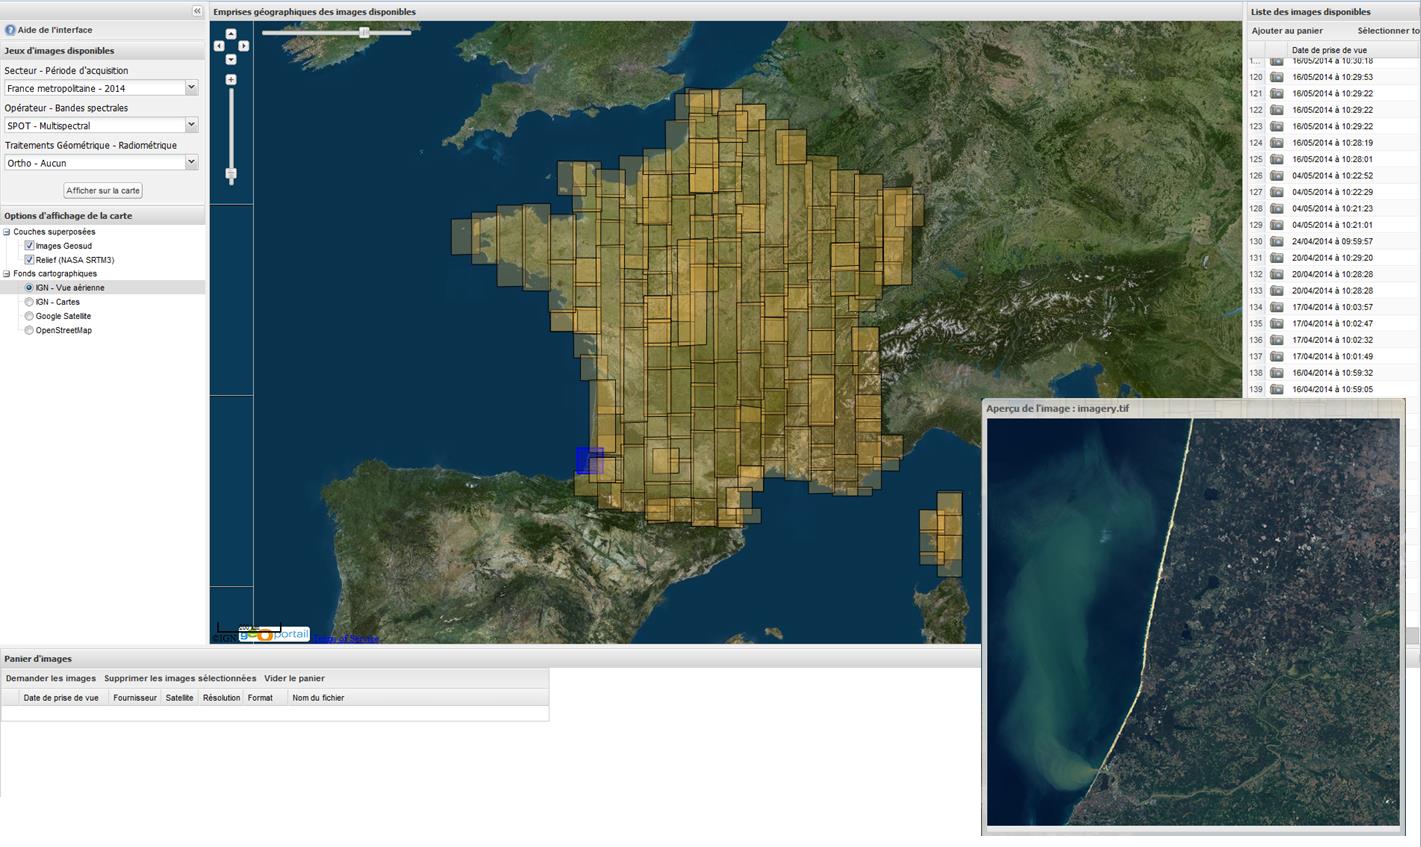The image size is (1421, 847).
Task: Uncheck the Images Geosud layer
Action: click(29, 246)
